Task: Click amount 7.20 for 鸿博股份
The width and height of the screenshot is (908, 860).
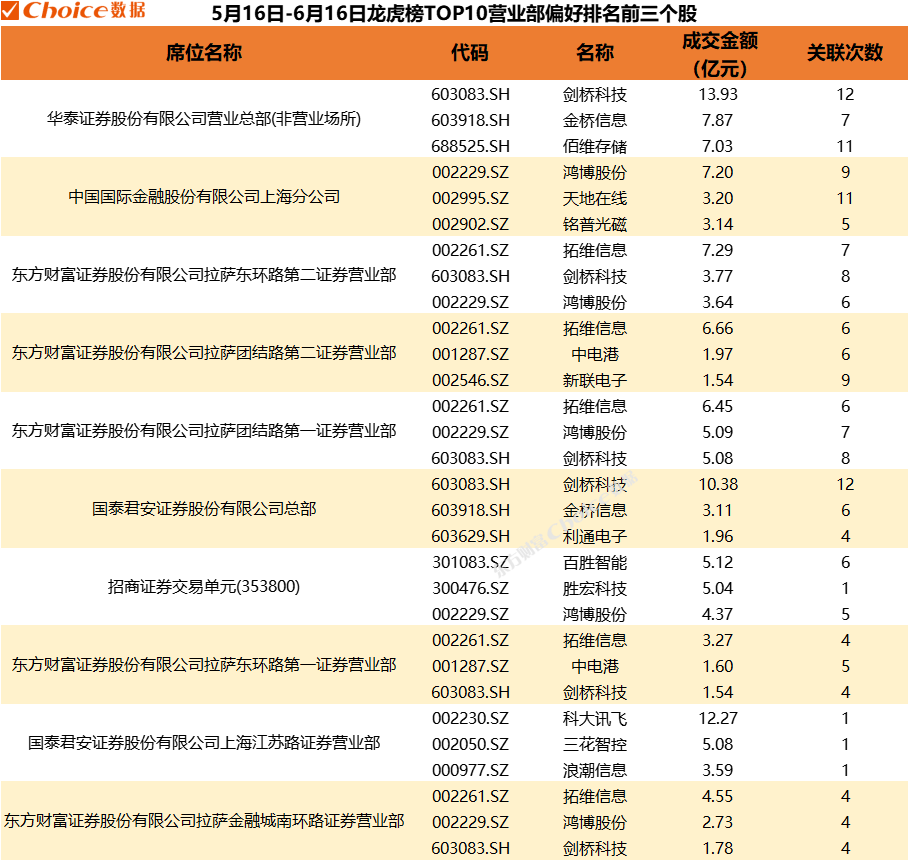Action: tap(718, 172)
